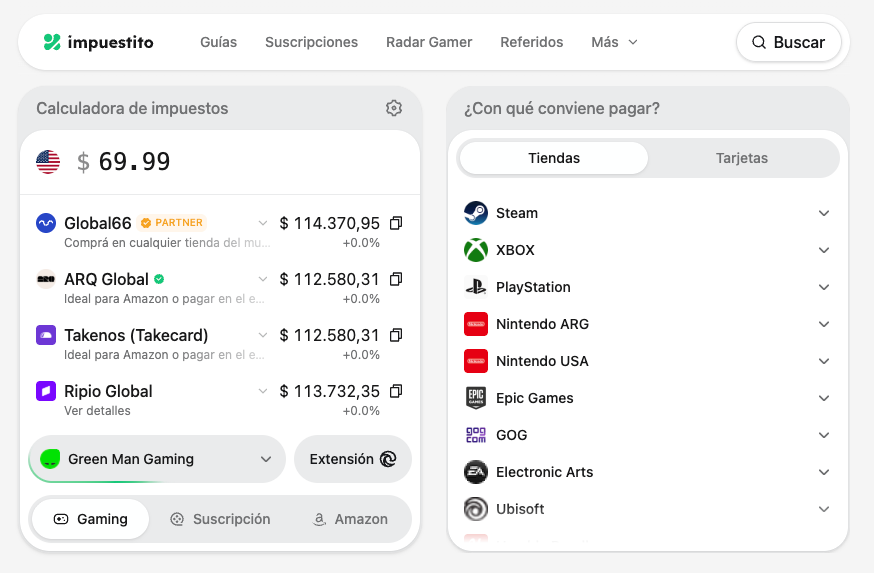Expand the Electronic Arts chevron
The height and width of the screenshot is (573, 874).
coord(824,472)
